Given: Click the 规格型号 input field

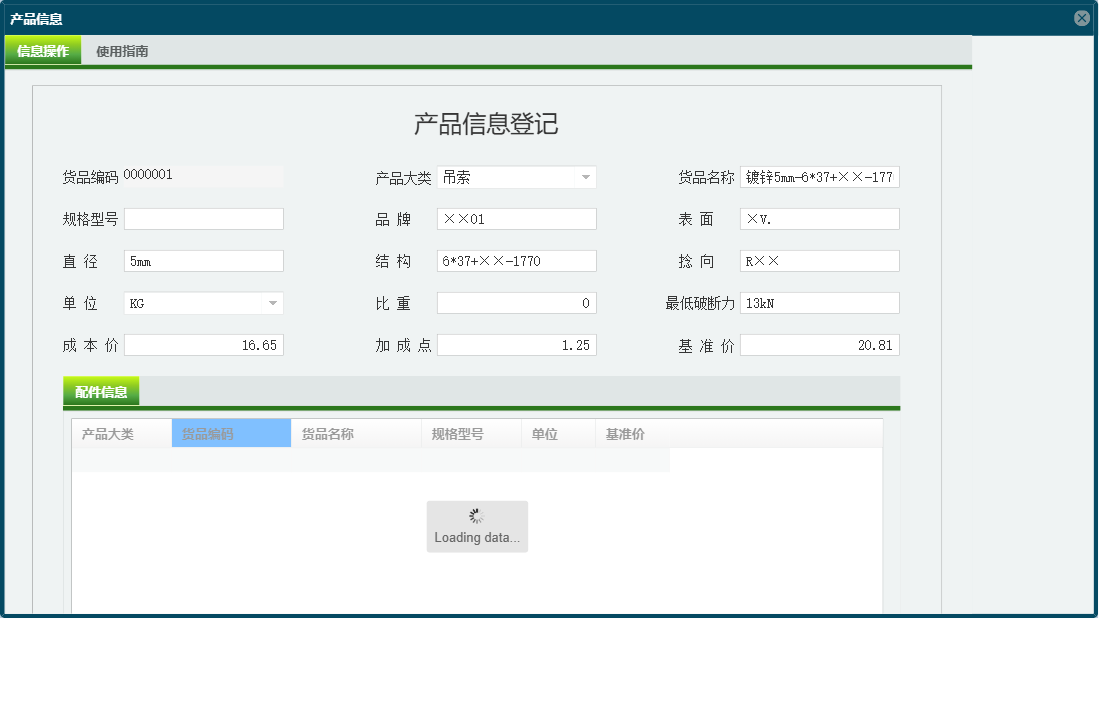Looking at the screenshot, I should coord(204,218).
